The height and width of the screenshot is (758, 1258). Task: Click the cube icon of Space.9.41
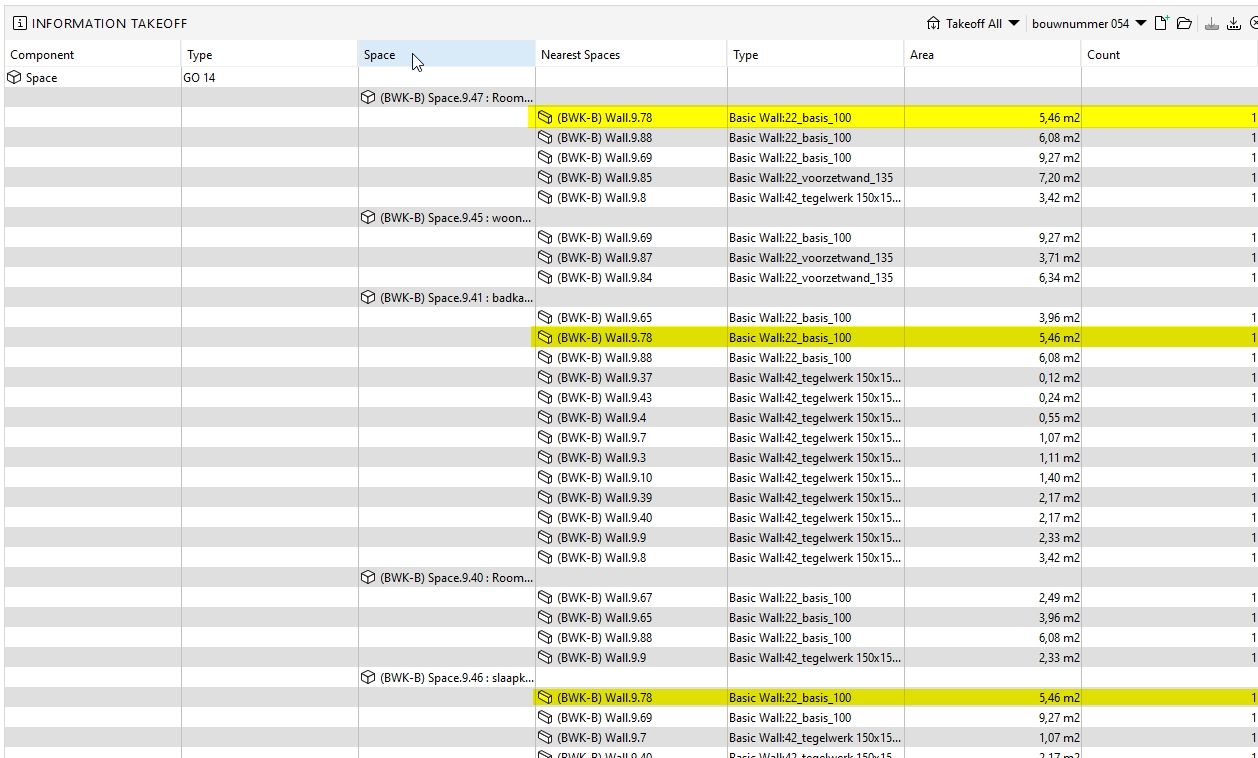tap(368, 297)
